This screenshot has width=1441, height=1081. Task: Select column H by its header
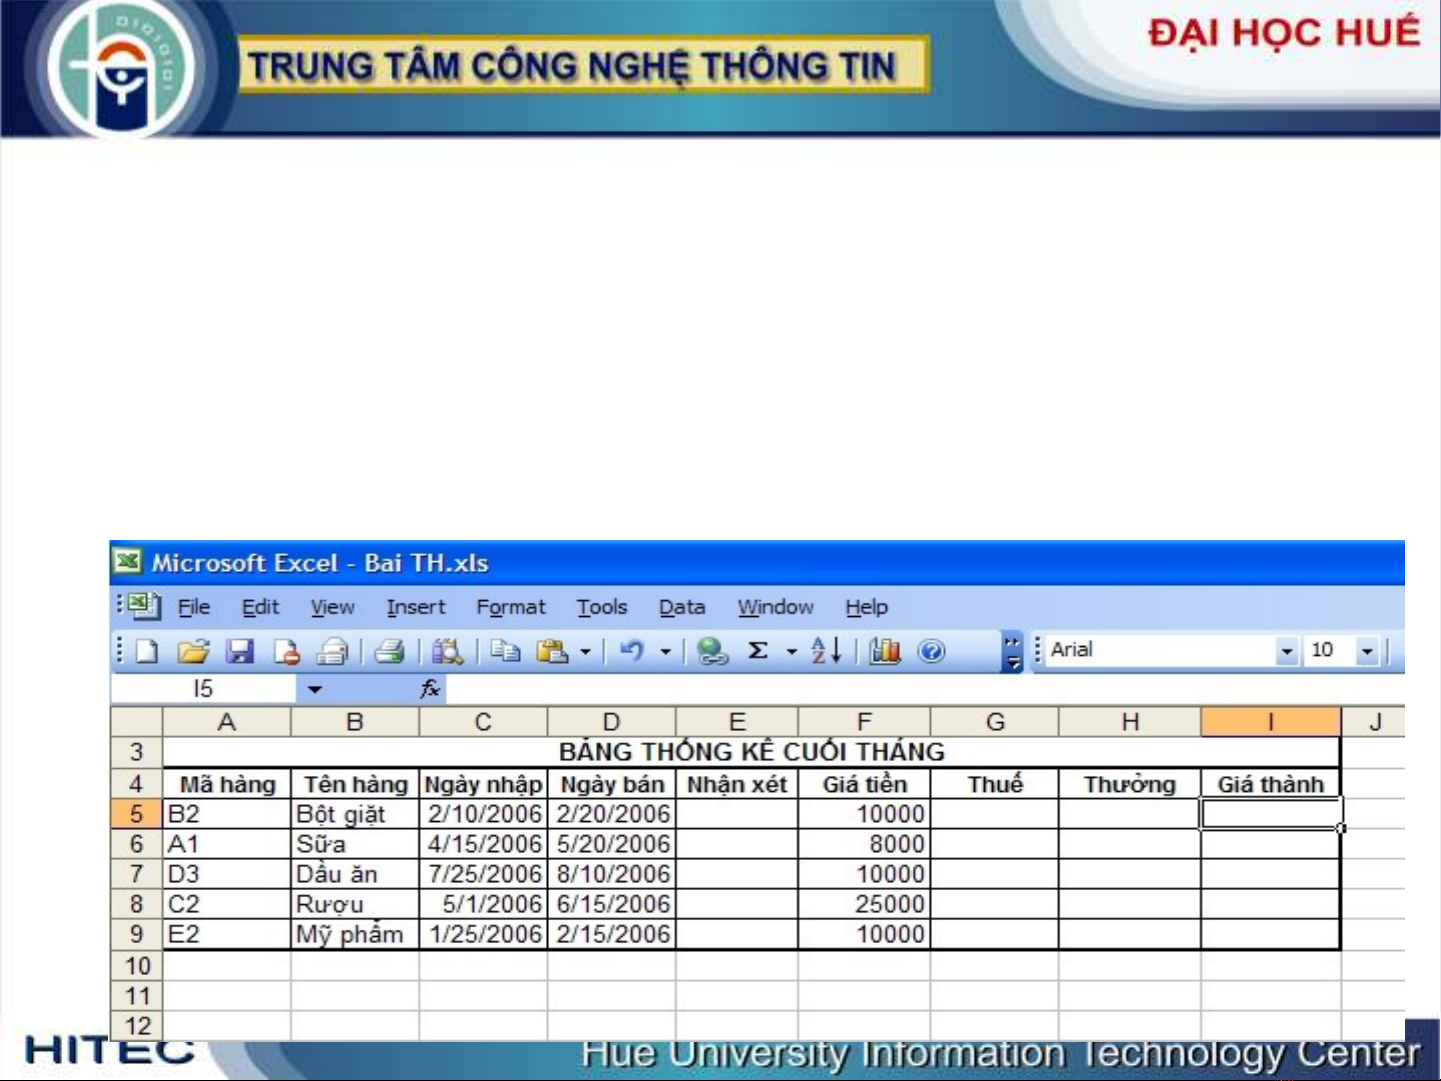pos(1129,722)
